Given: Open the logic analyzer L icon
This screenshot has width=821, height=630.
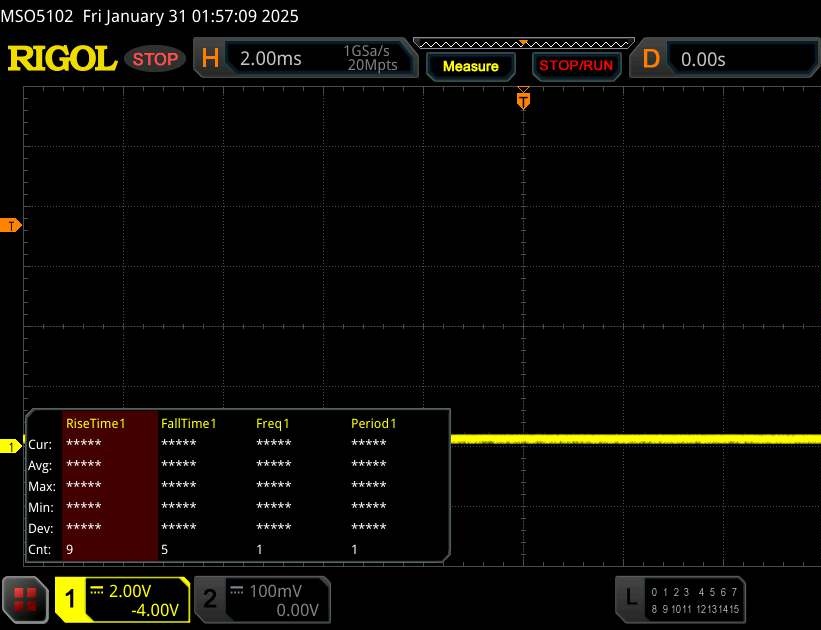Looking at the screenshot, I should 630,598.
